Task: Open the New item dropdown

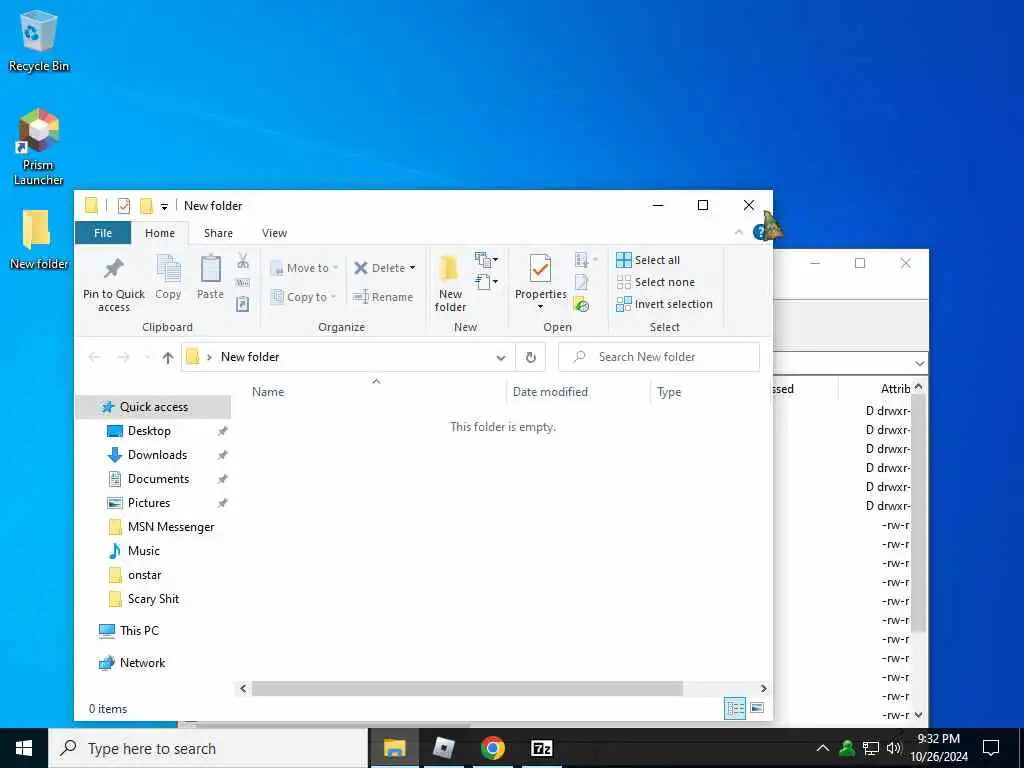Action: tap(487, 260)
